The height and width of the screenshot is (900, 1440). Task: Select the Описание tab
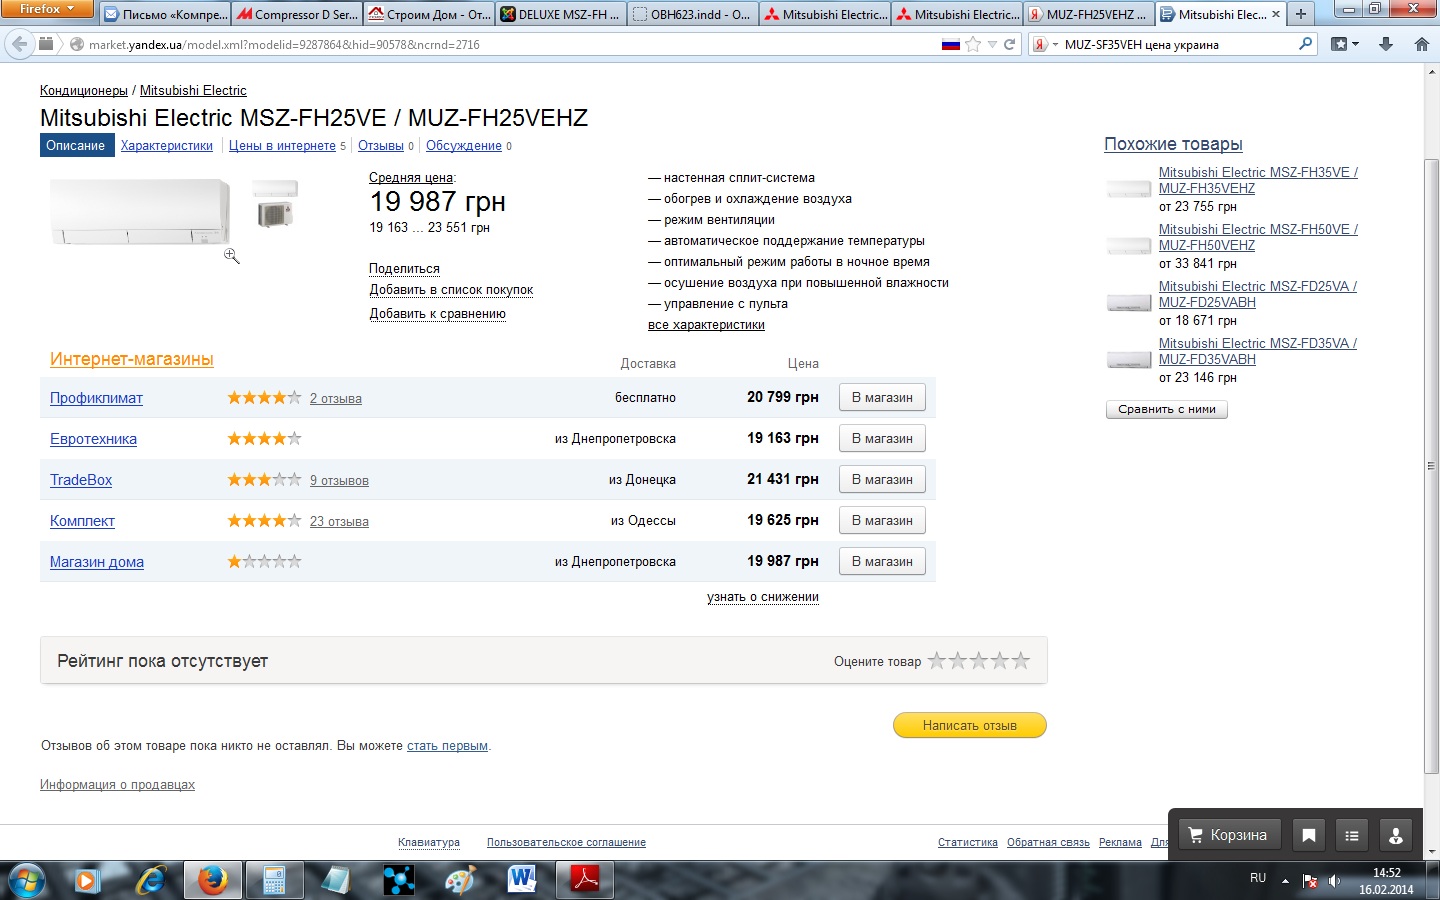coord(75,146)
